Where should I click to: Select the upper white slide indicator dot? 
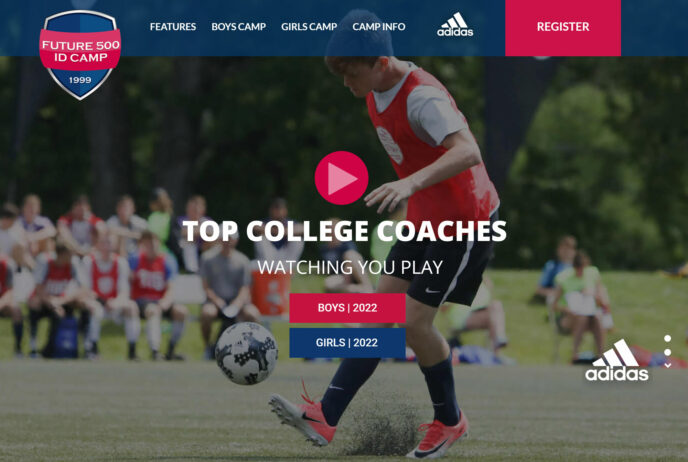click(x=667, y=338)
